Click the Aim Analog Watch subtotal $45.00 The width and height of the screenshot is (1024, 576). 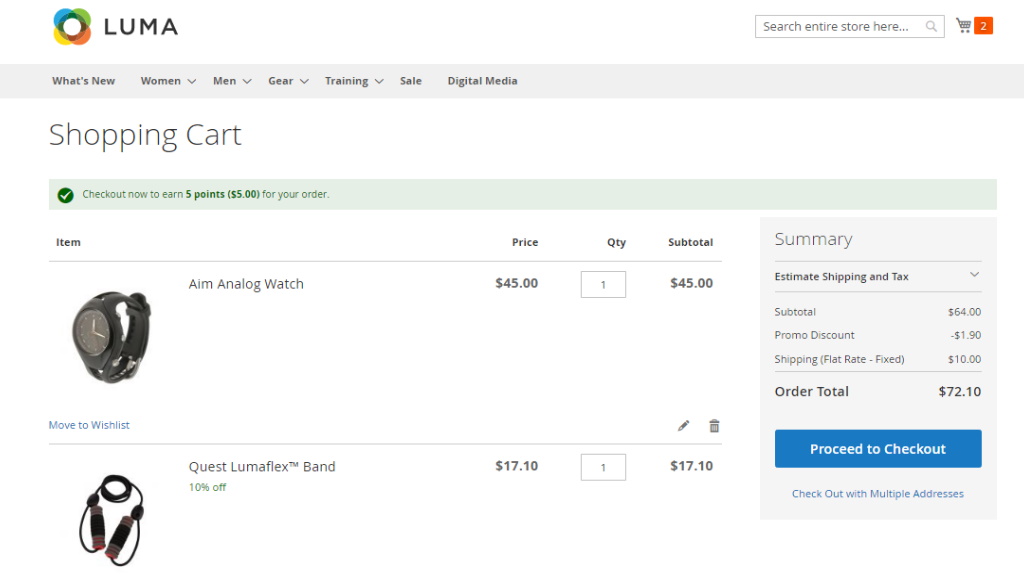[692, 283]
